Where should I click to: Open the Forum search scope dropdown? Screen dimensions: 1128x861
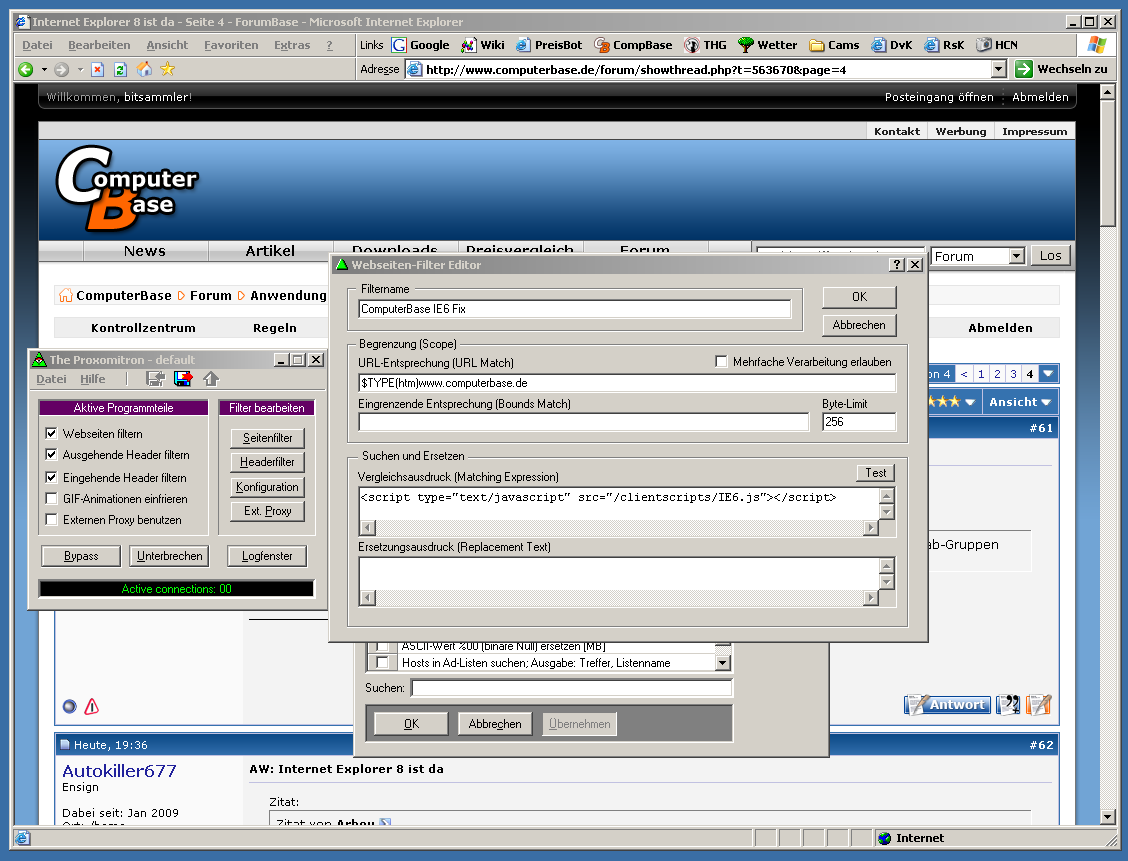(x=1017, y=256)
